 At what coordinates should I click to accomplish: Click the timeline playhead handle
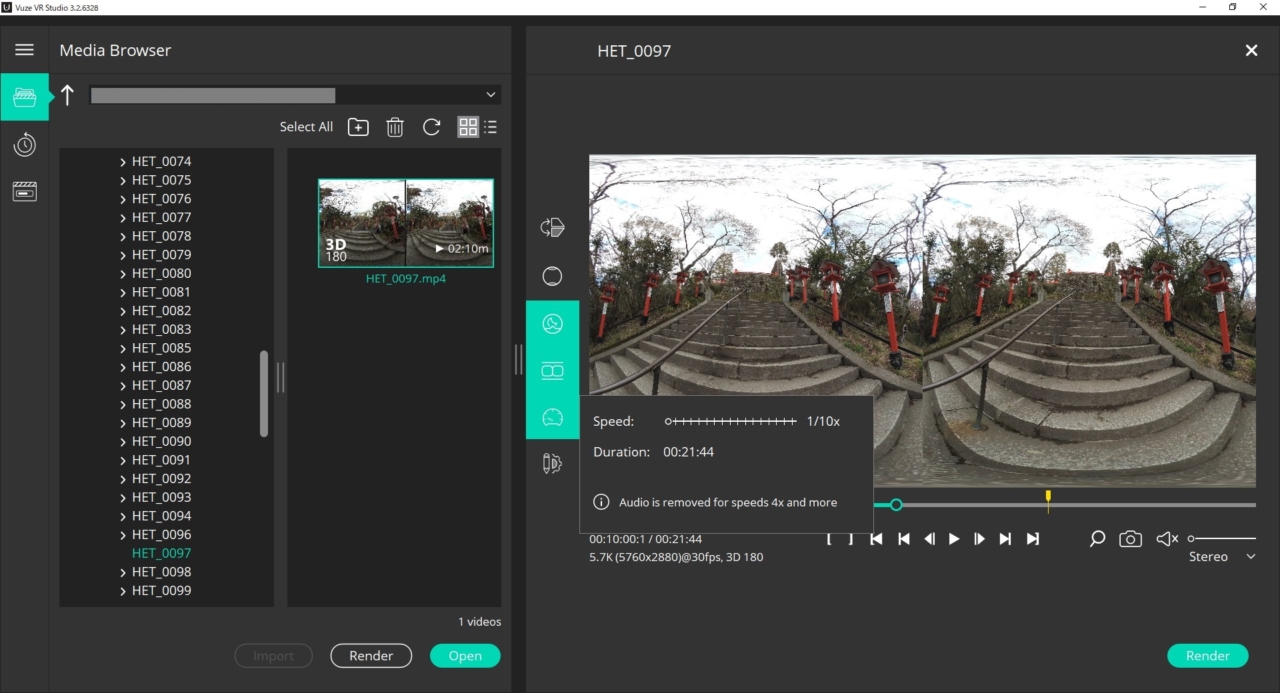pyautogui.click(x=896, y=505)
